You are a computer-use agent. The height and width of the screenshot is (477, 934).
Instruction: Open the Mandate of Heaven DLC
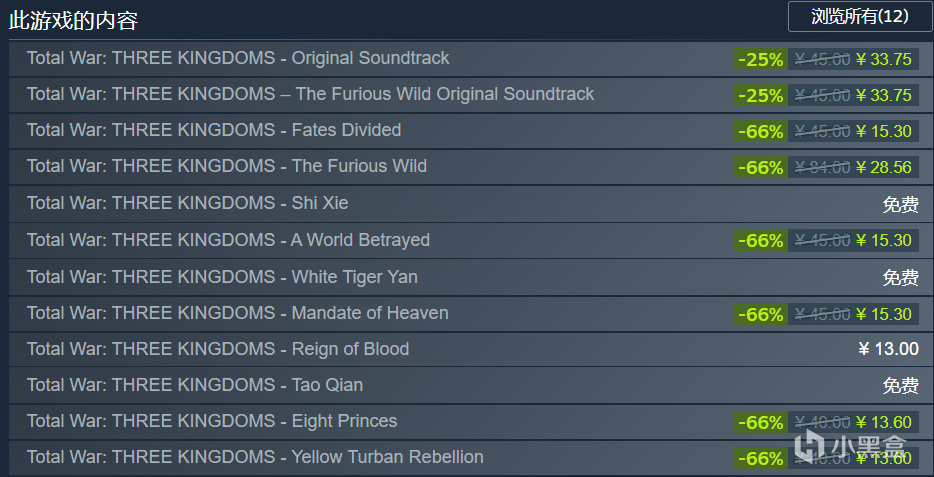pyautogui.click(x=237, y=313)
